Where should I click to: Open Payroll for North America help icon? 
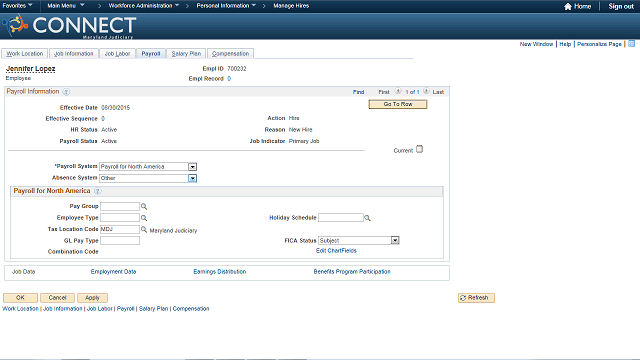point(98,191)
